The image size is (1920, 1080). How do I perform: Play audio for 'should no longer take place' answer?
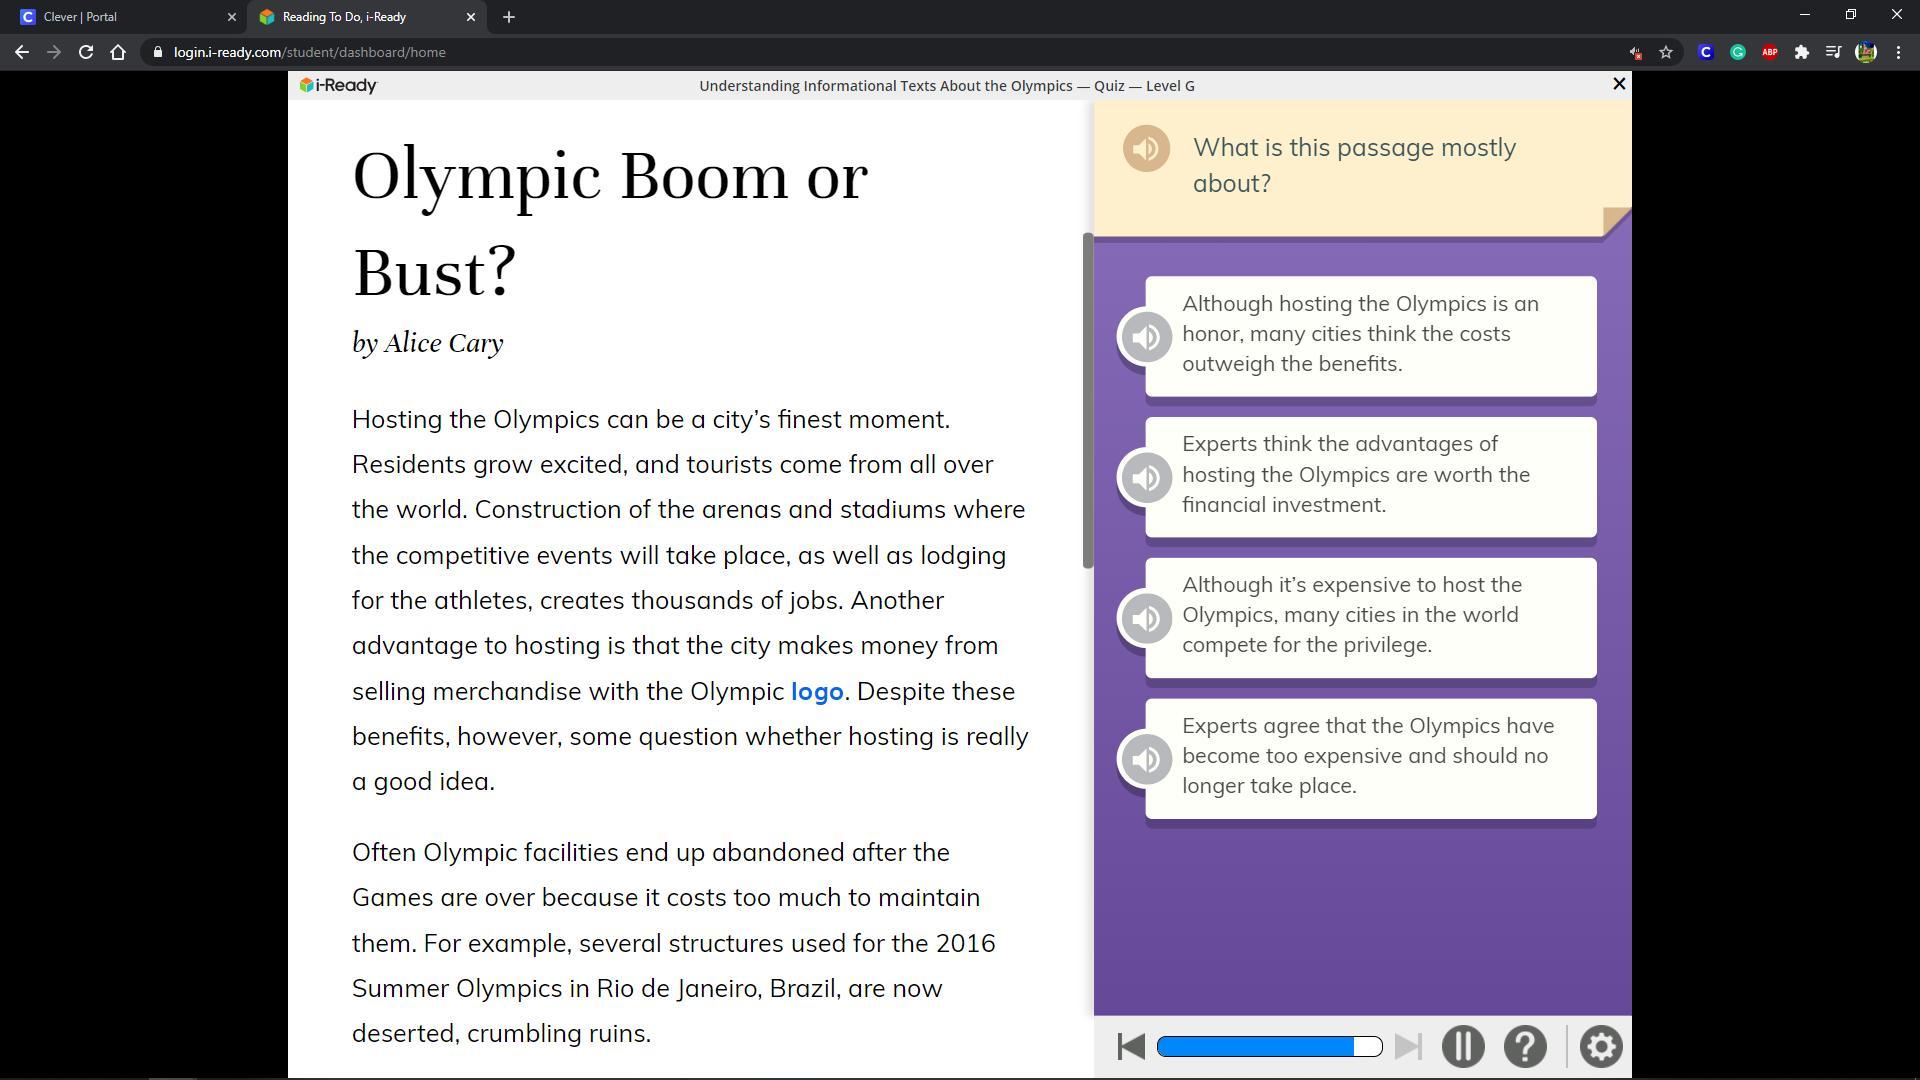[x=1146, y=760]
